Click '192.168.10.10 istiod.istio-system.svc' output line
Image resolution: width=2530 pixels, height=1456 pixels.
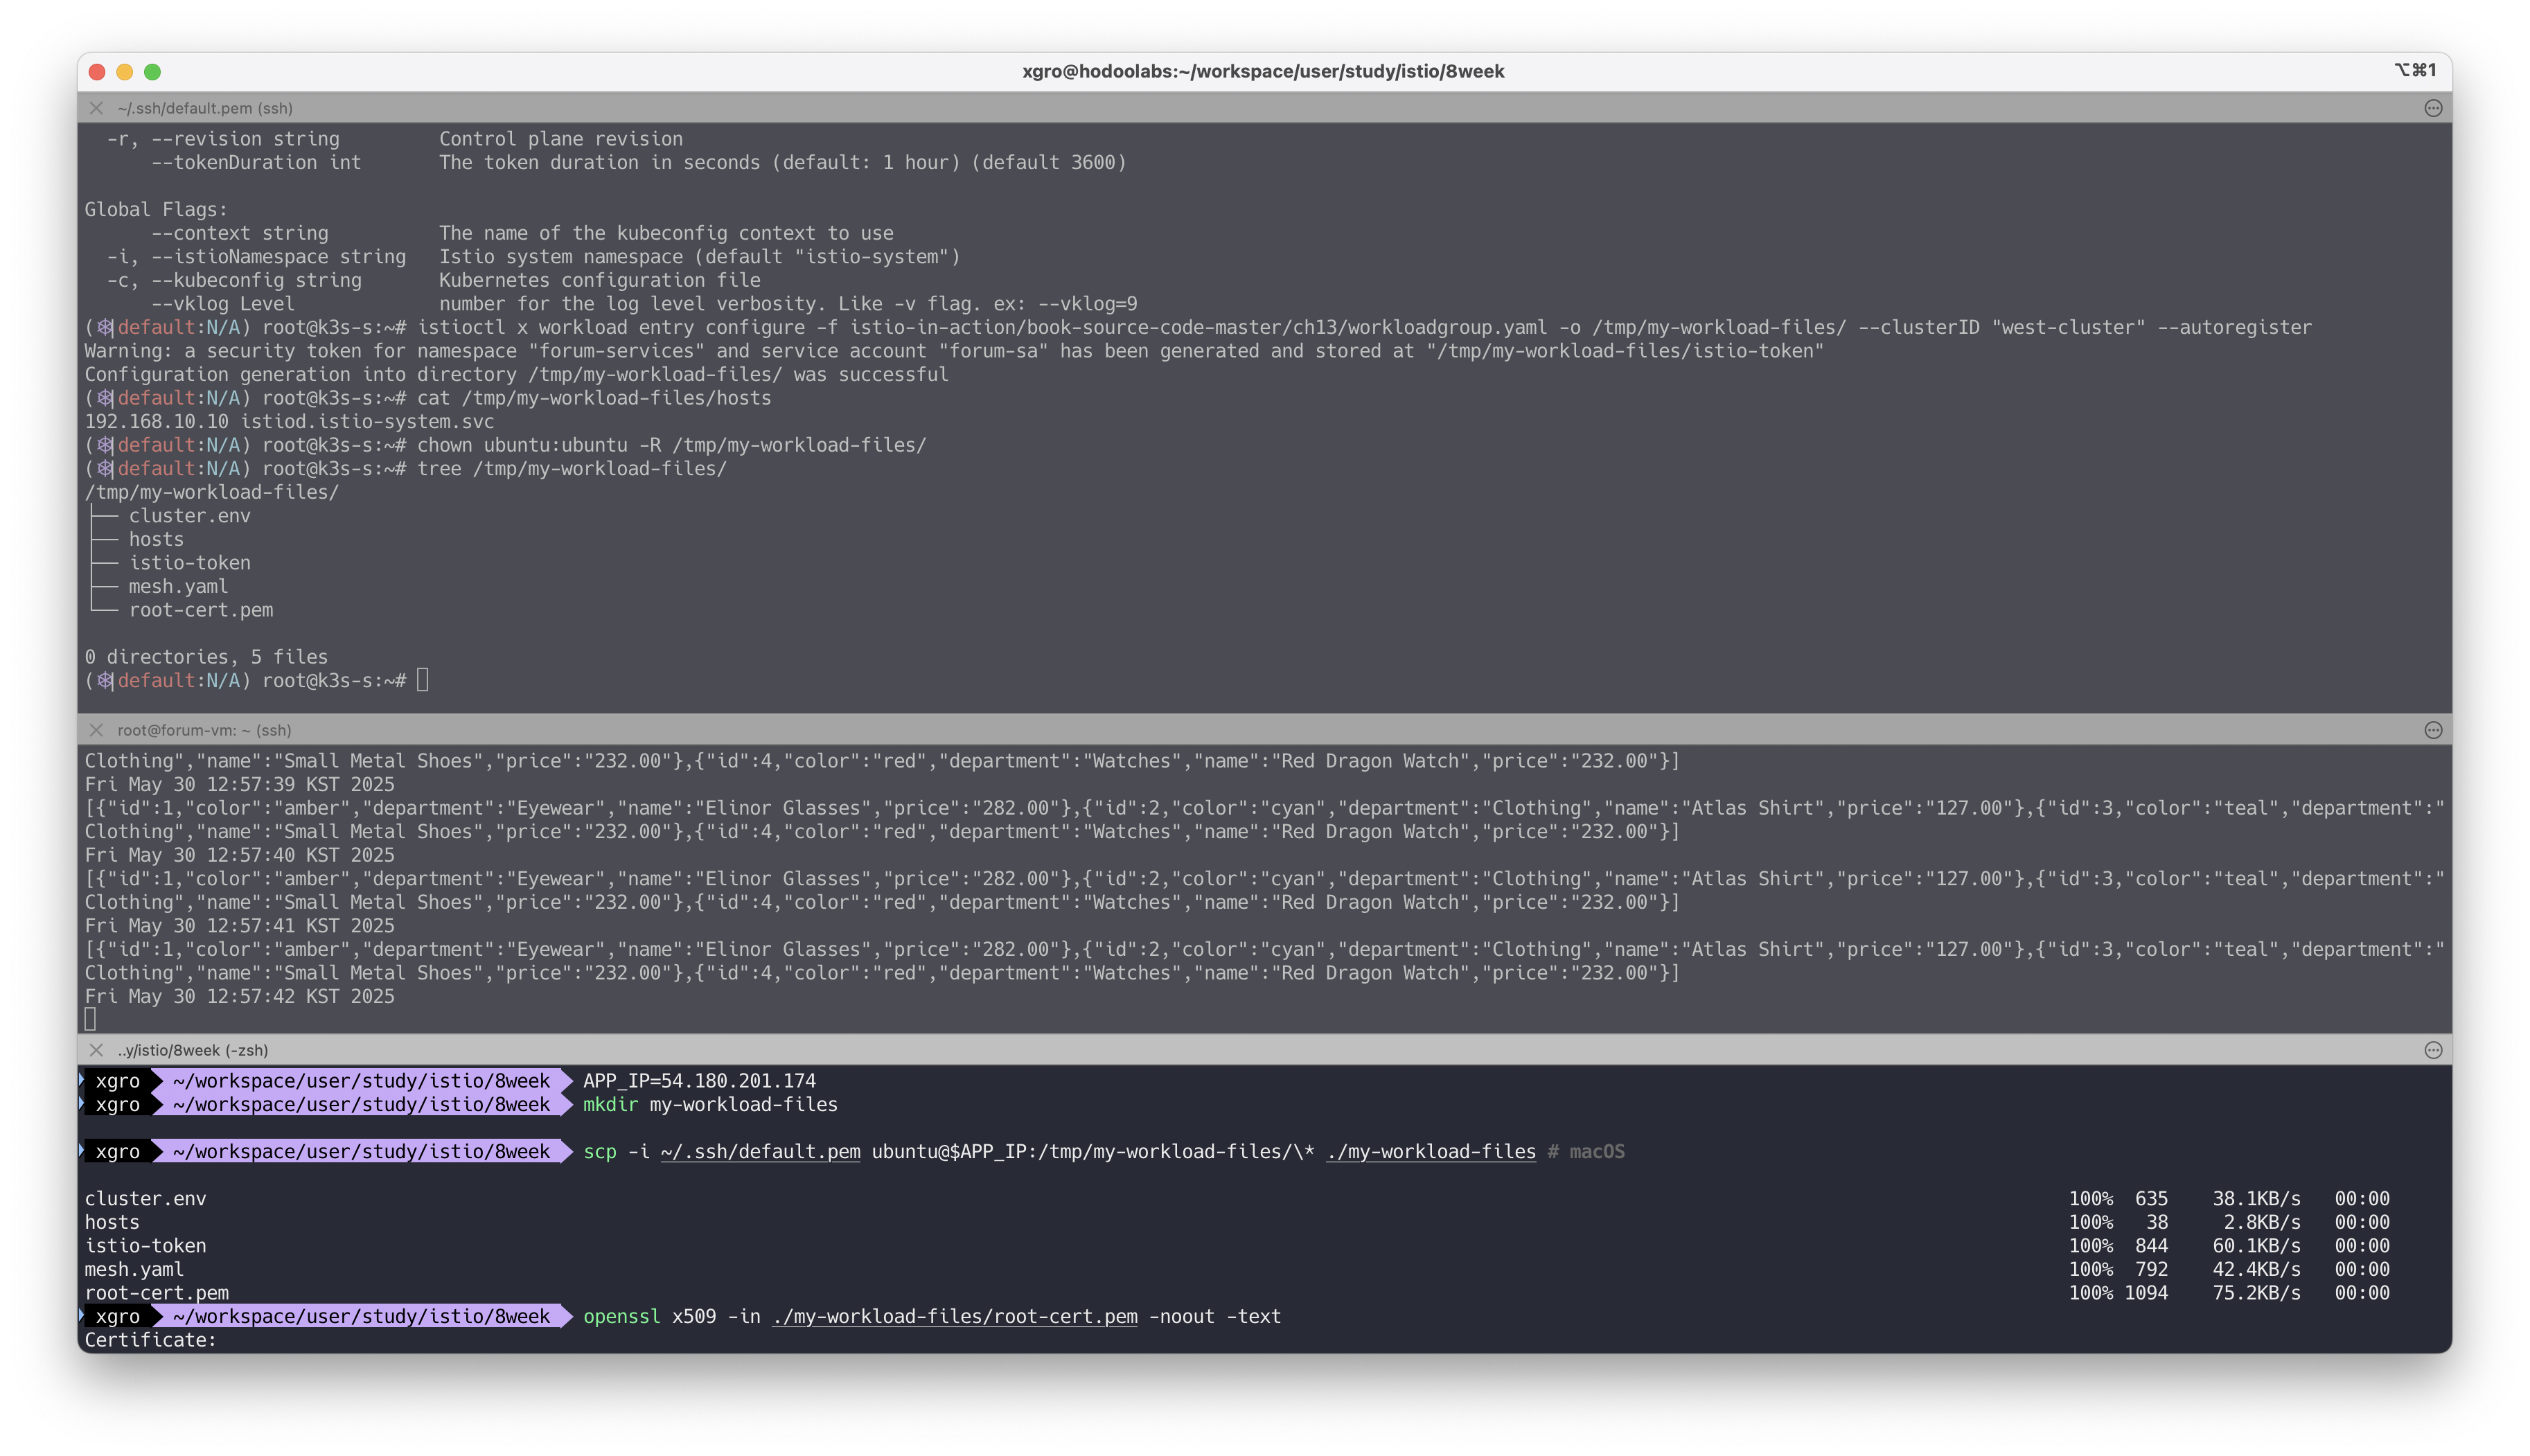click(x=289, y=422)
